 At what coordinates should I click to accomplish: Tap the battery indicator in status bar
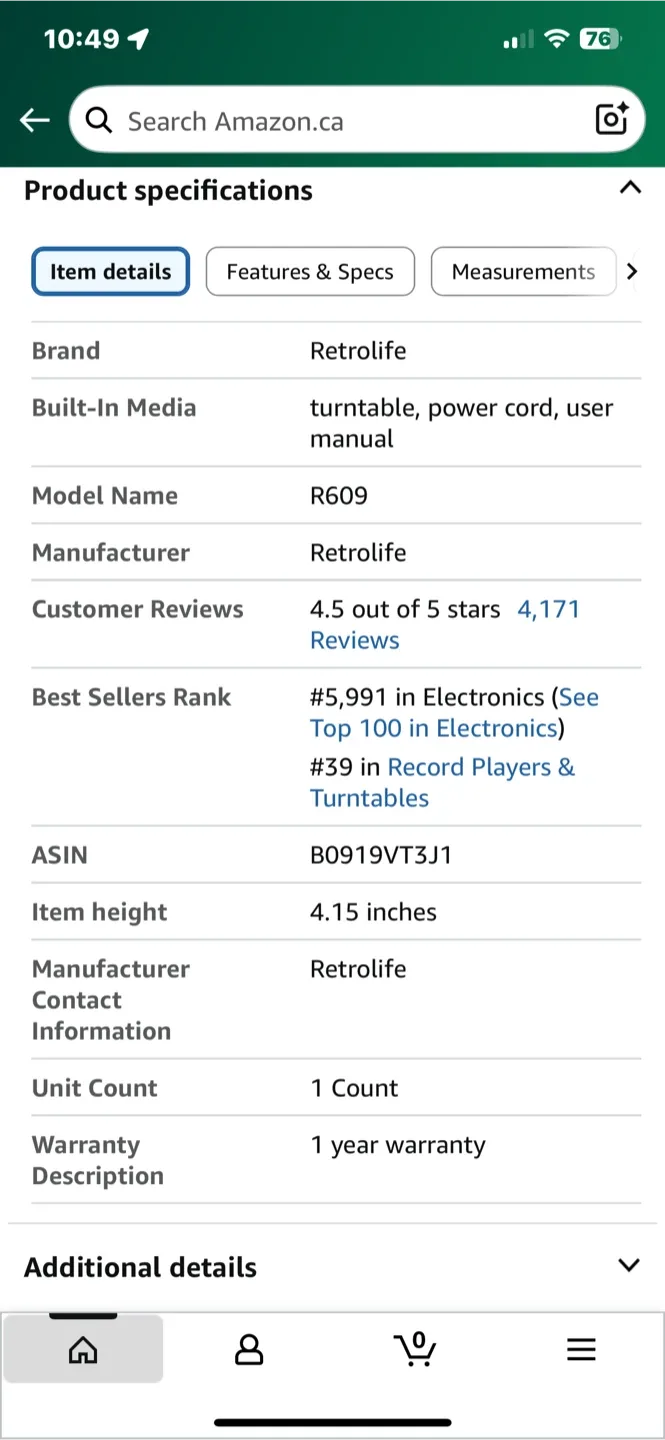pos(600,39)
